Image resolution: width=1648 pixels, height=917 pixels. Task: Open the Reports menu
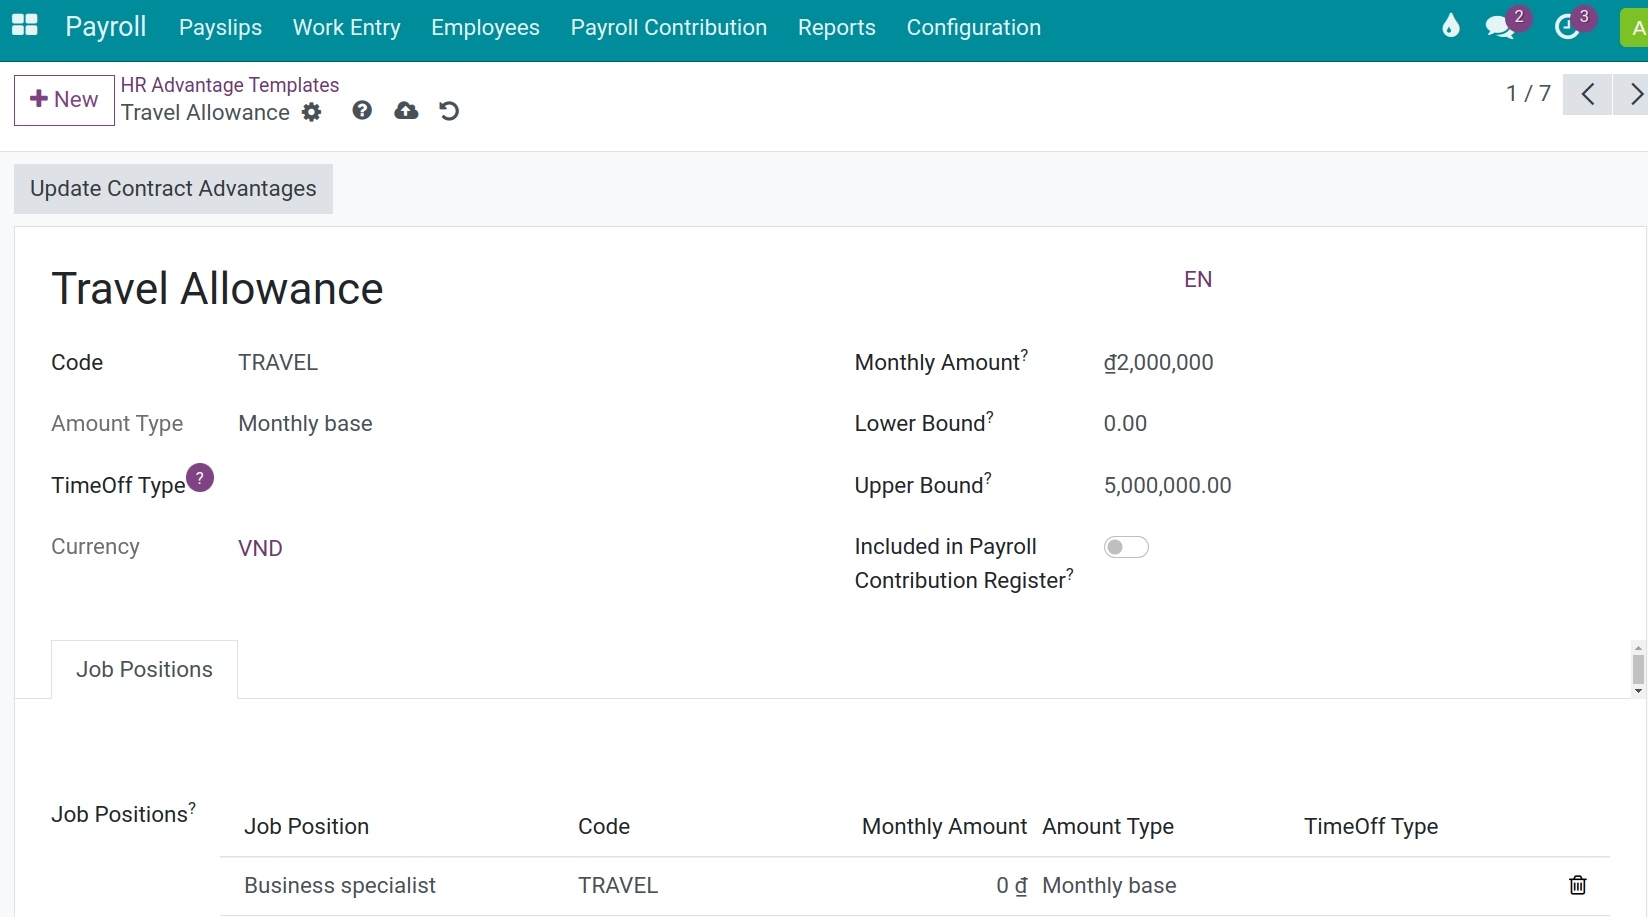point(837,27)
